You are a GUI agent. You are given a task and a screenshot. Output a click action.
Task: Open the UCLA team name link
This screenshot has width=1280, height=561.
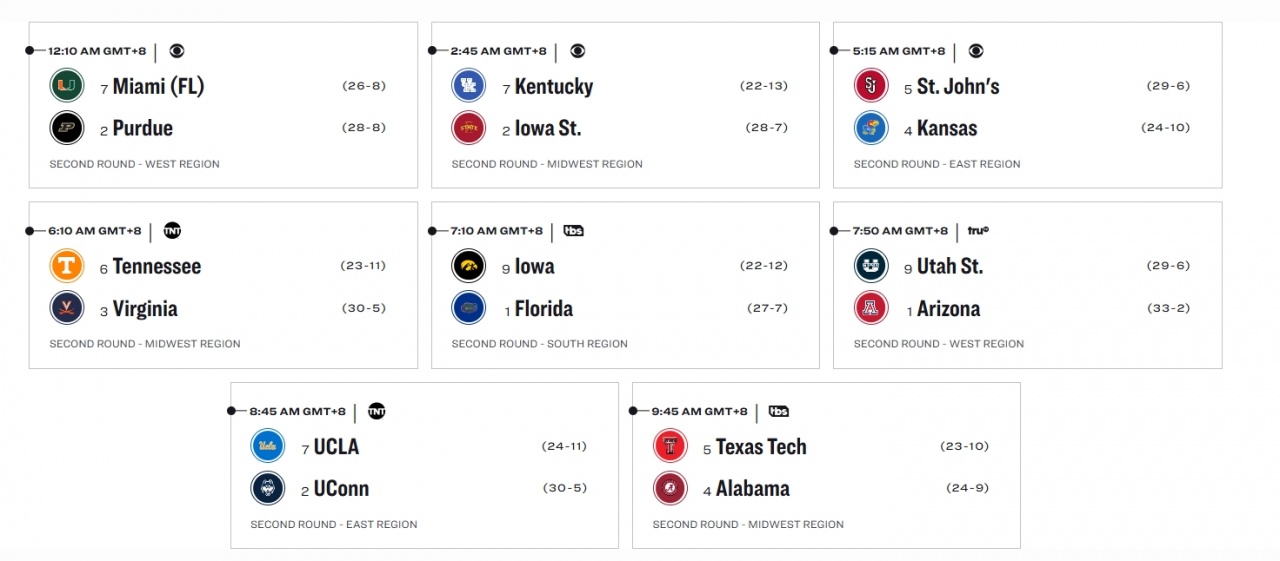[x=336, y=447]
